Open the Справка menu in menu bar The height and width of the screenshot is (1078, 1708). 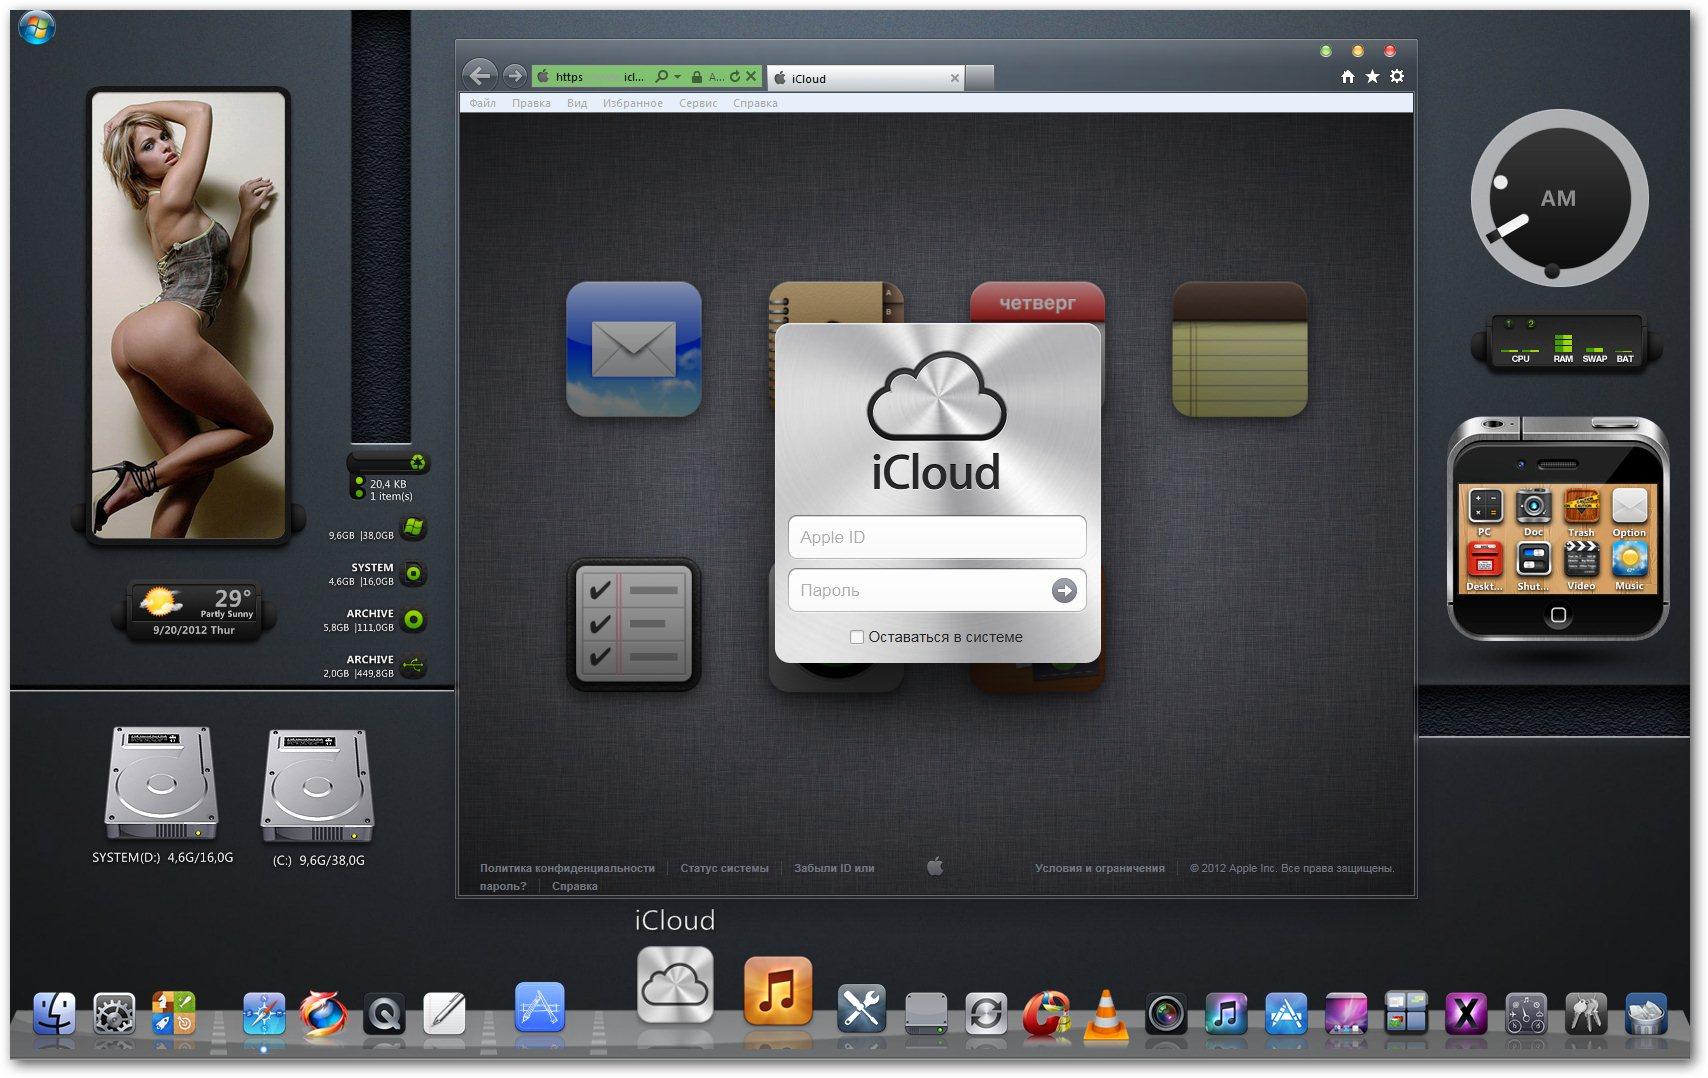click(x=755, y=103)
